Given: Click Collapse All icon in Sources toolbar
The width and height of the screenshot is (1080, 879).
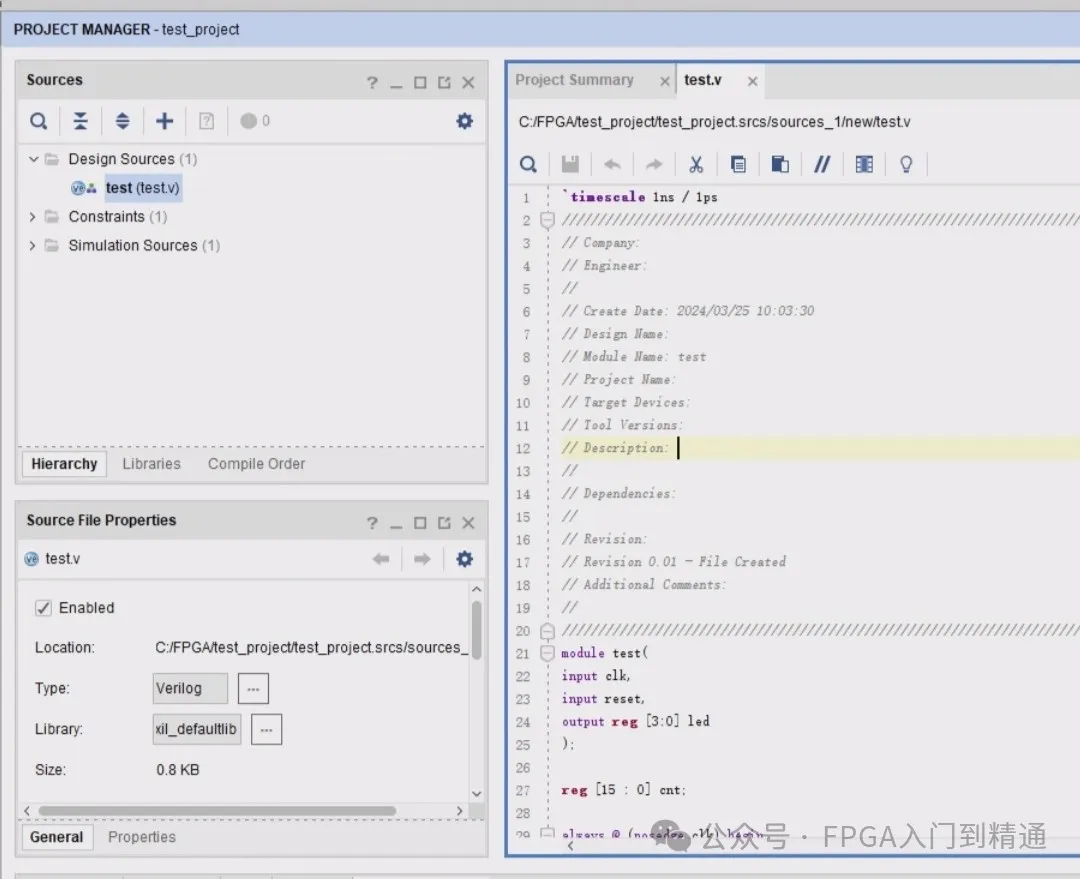Looking at the screenshot, I should (x=80, y=121).
